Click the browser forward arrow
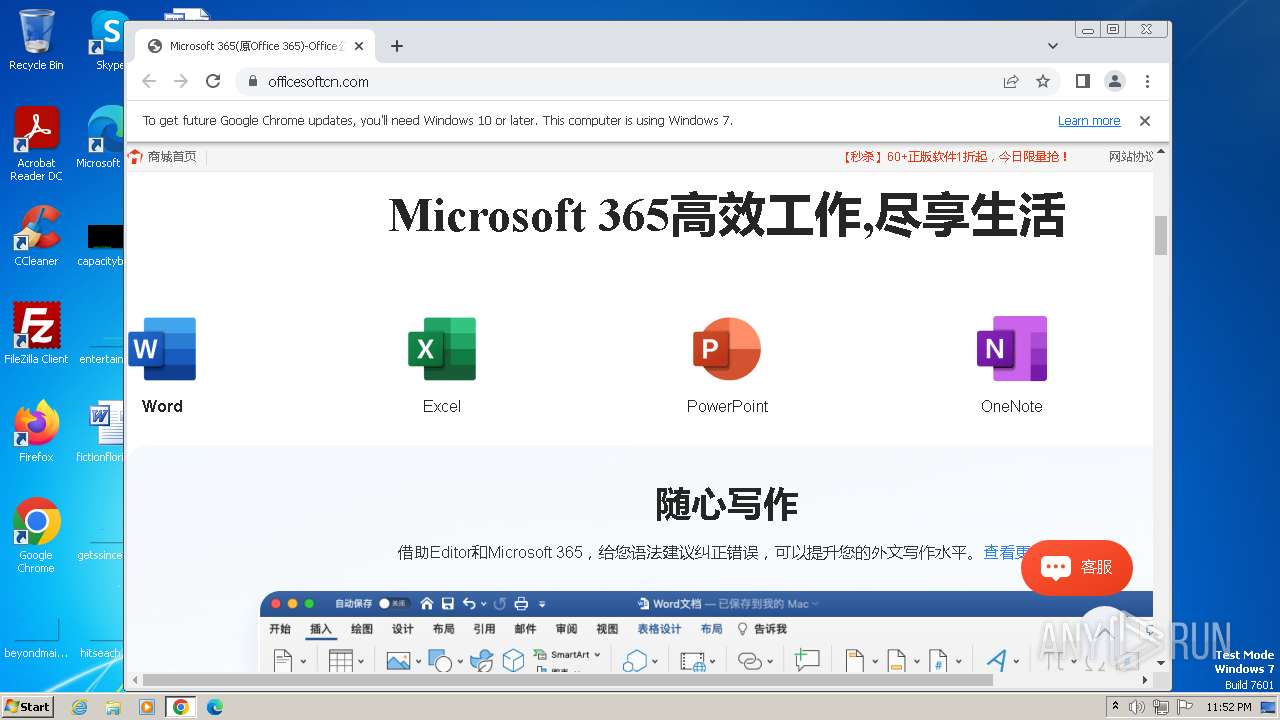Screen dimensions: 1280x720 181,82
